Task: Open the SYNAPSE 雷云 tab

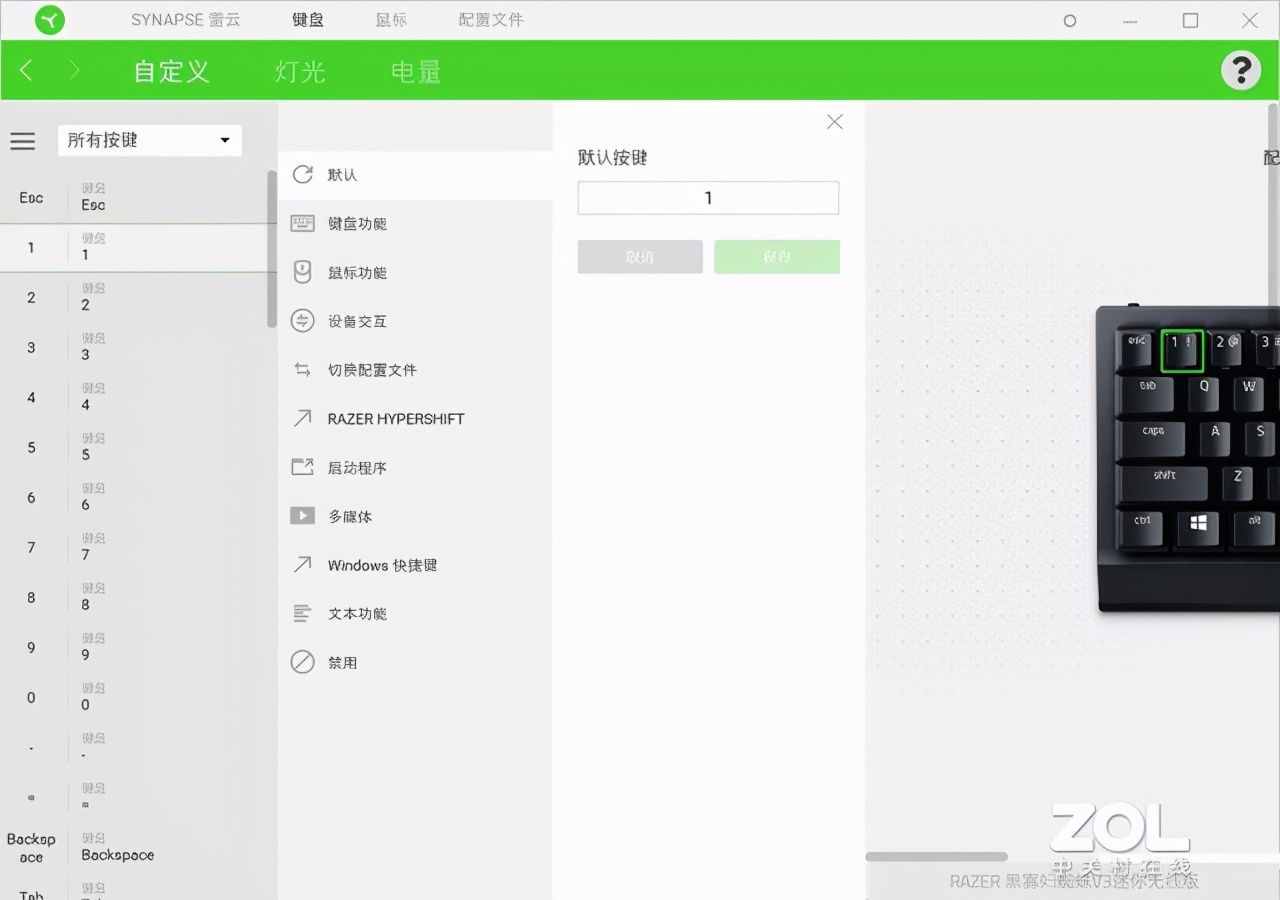Action: [x=186, y=20]
